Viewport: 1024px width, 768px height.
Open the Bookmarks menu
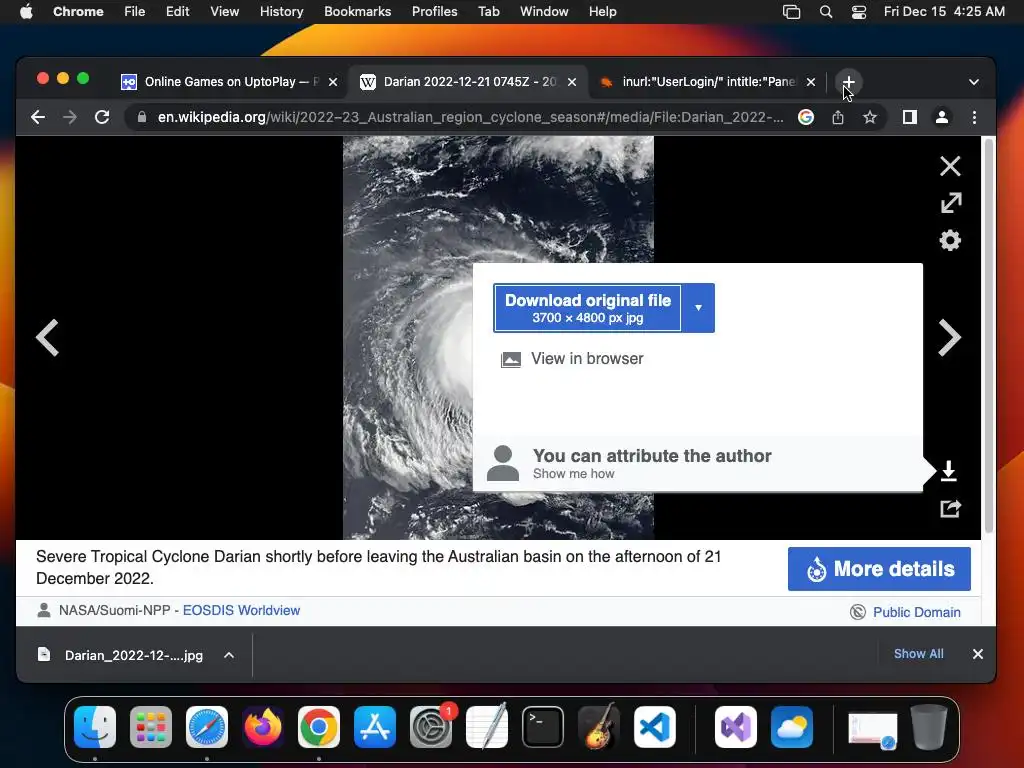[357, 12]
